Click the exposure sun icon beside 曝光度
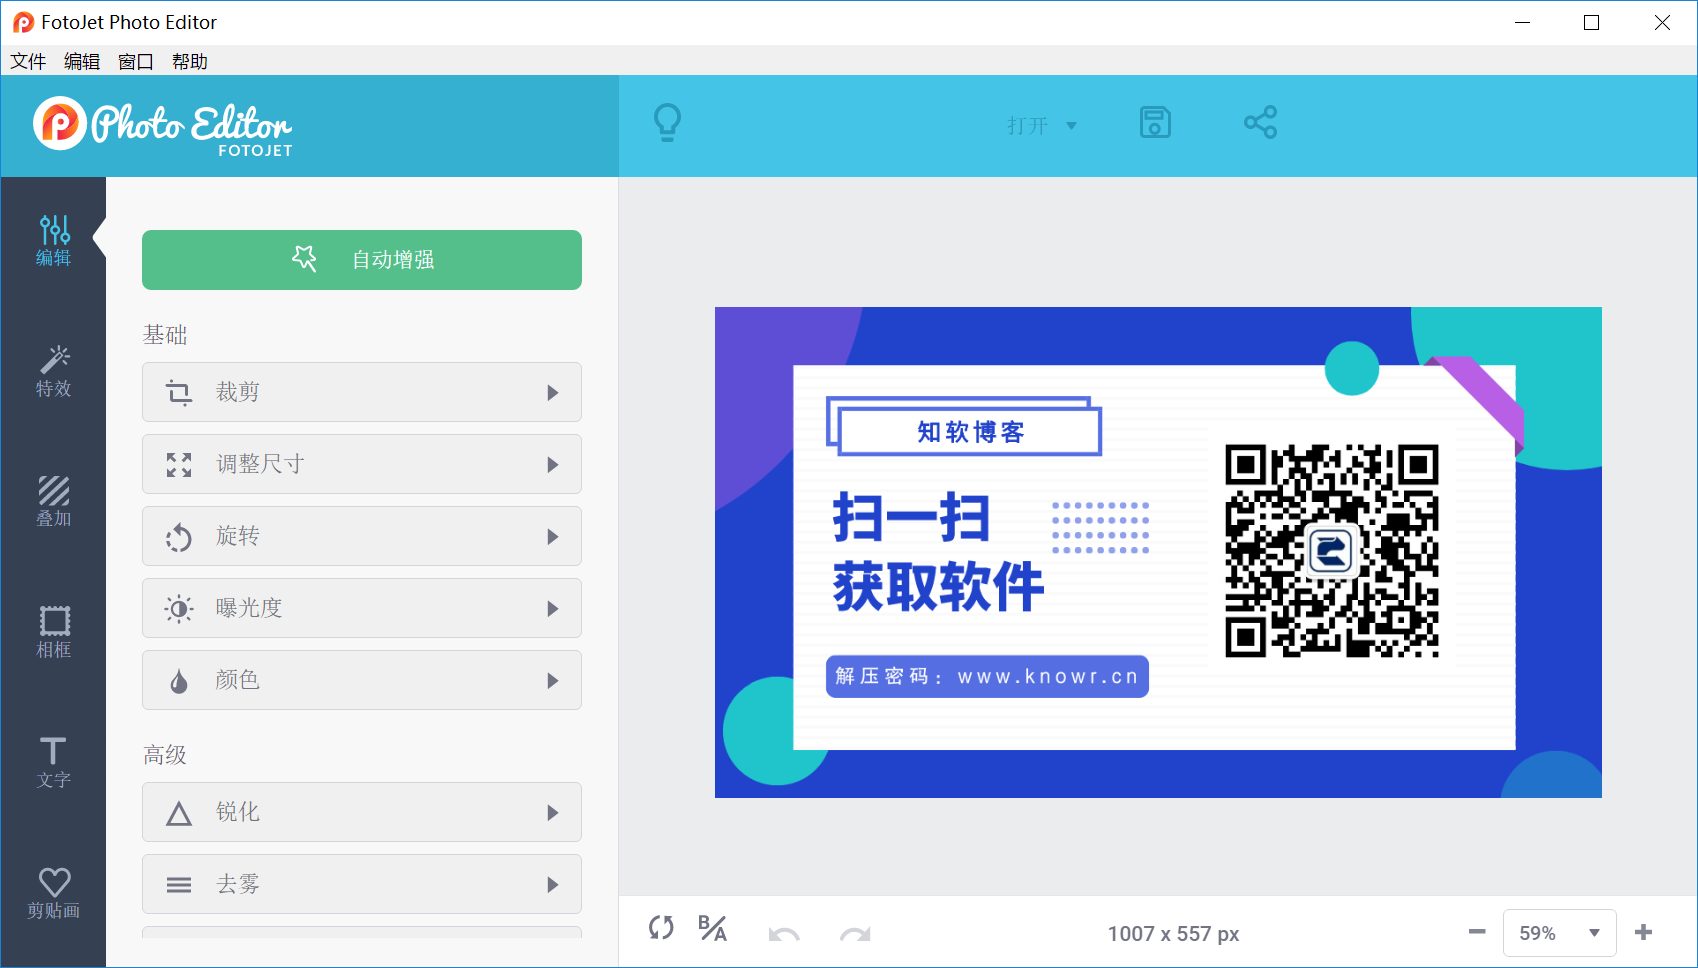 pos(179,608)
